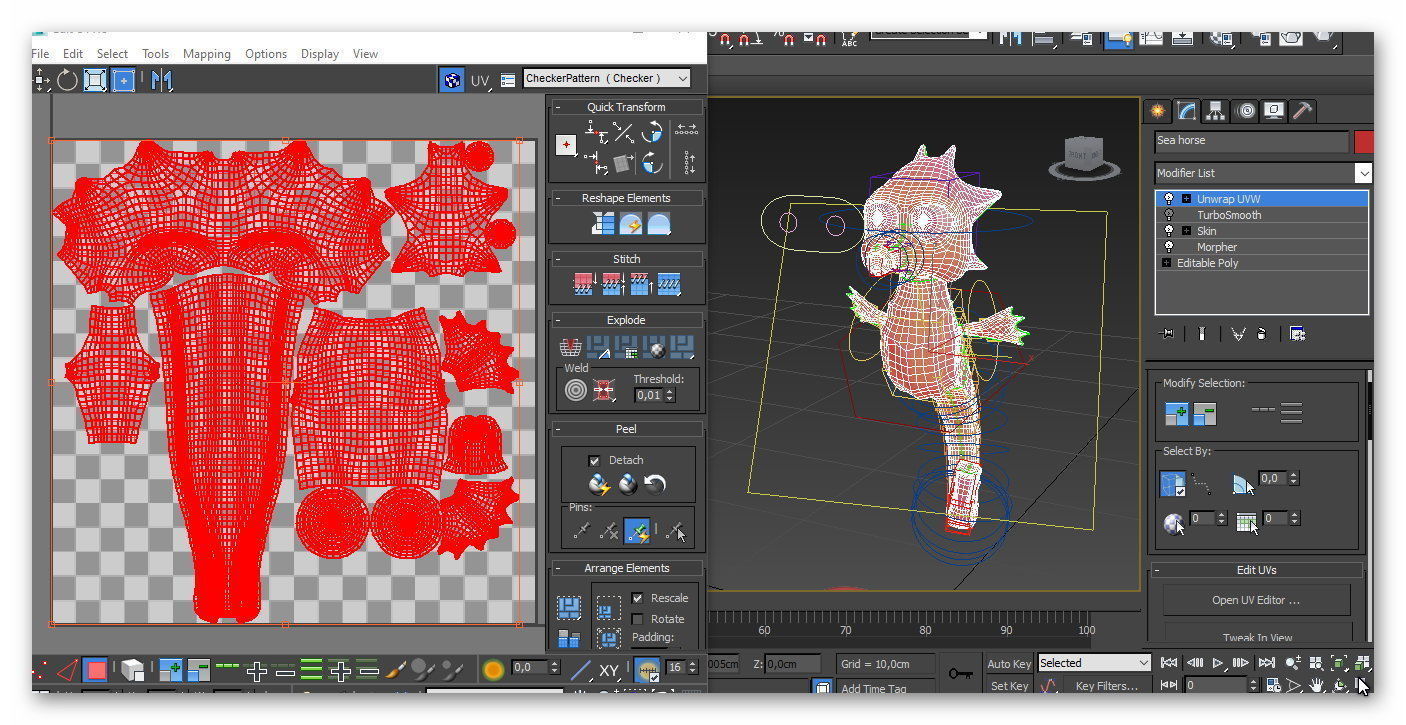The image size is (1406, 725).
Task: Click the Weld Selected icon with the red X
Action: click(x=603, y=391)
